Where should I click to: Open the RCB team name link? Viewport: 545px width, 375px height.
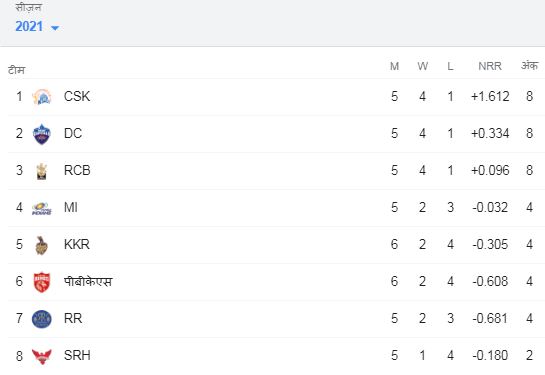pos(77,170)
